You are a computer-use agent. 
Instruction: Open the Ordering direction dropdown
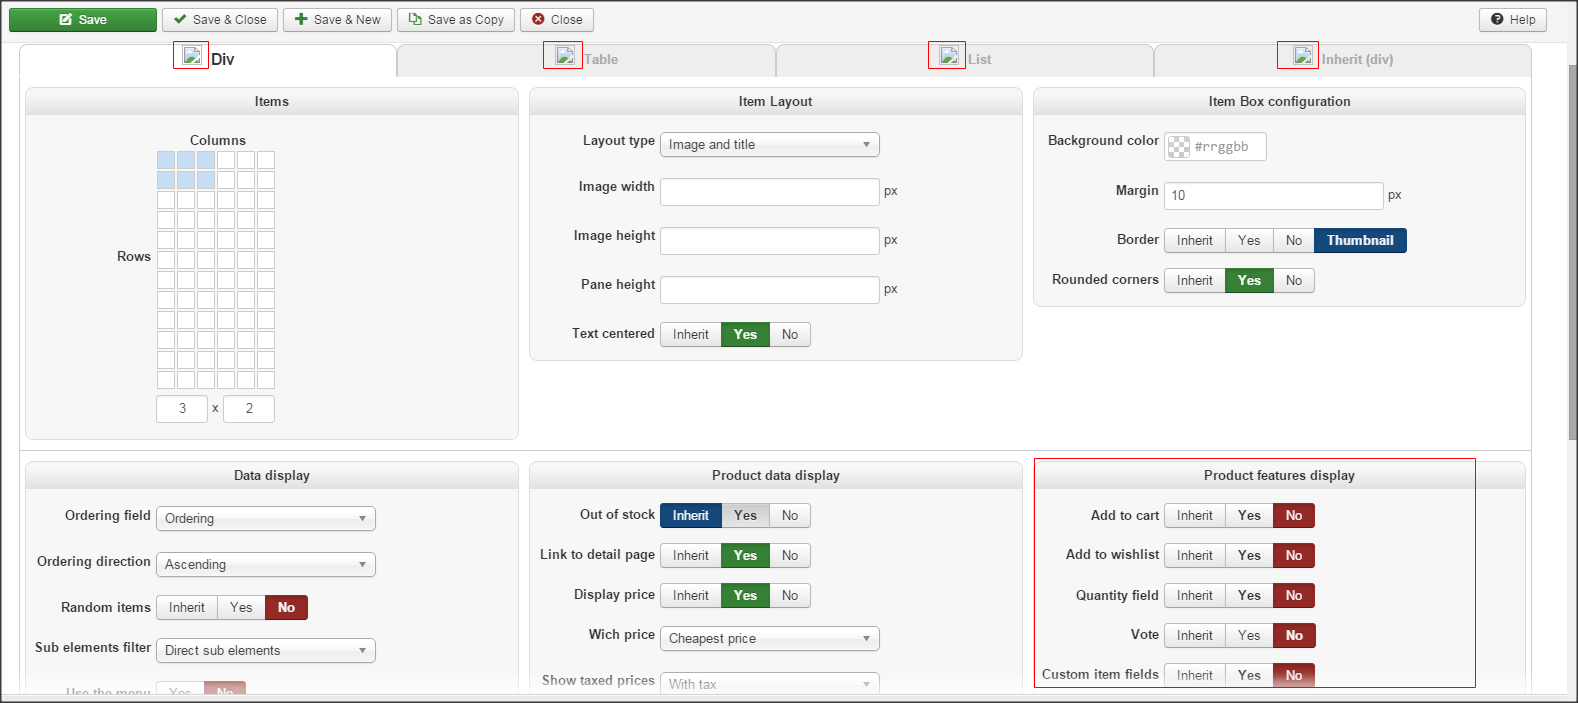[x=266, y=565]
